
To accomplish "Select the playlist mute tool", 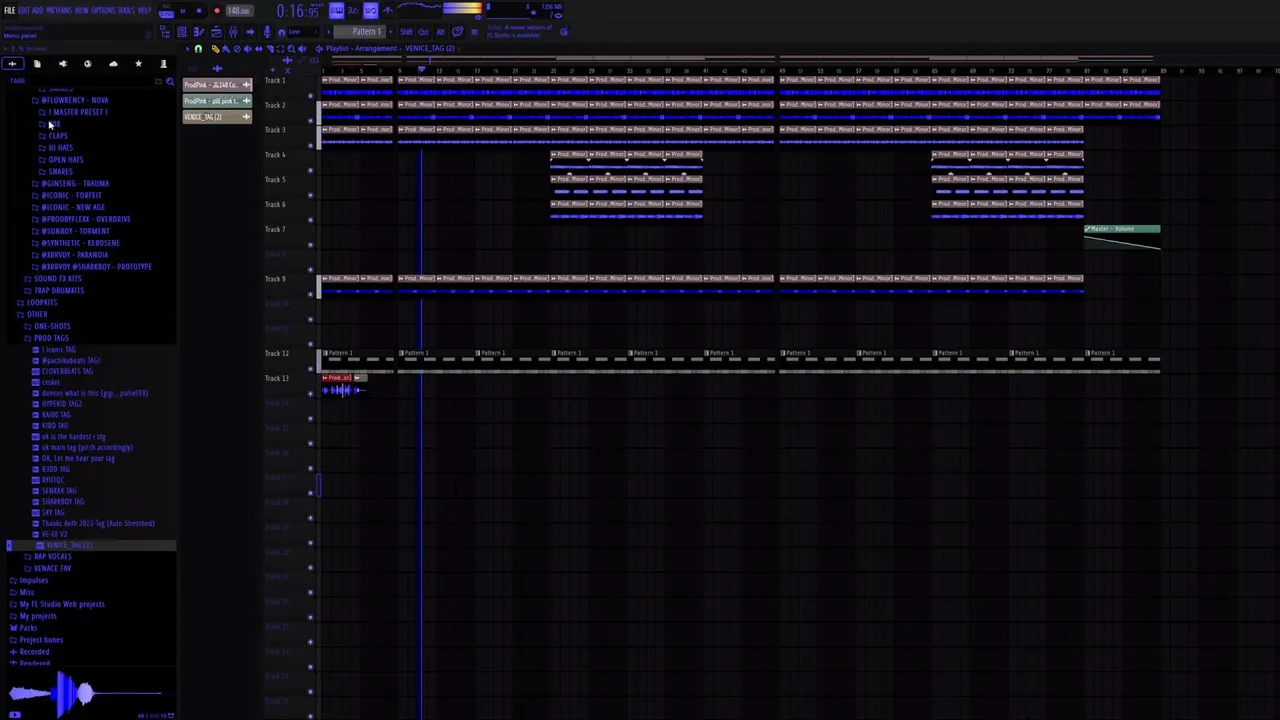I will pyautogui.click(x=248, y=49).
